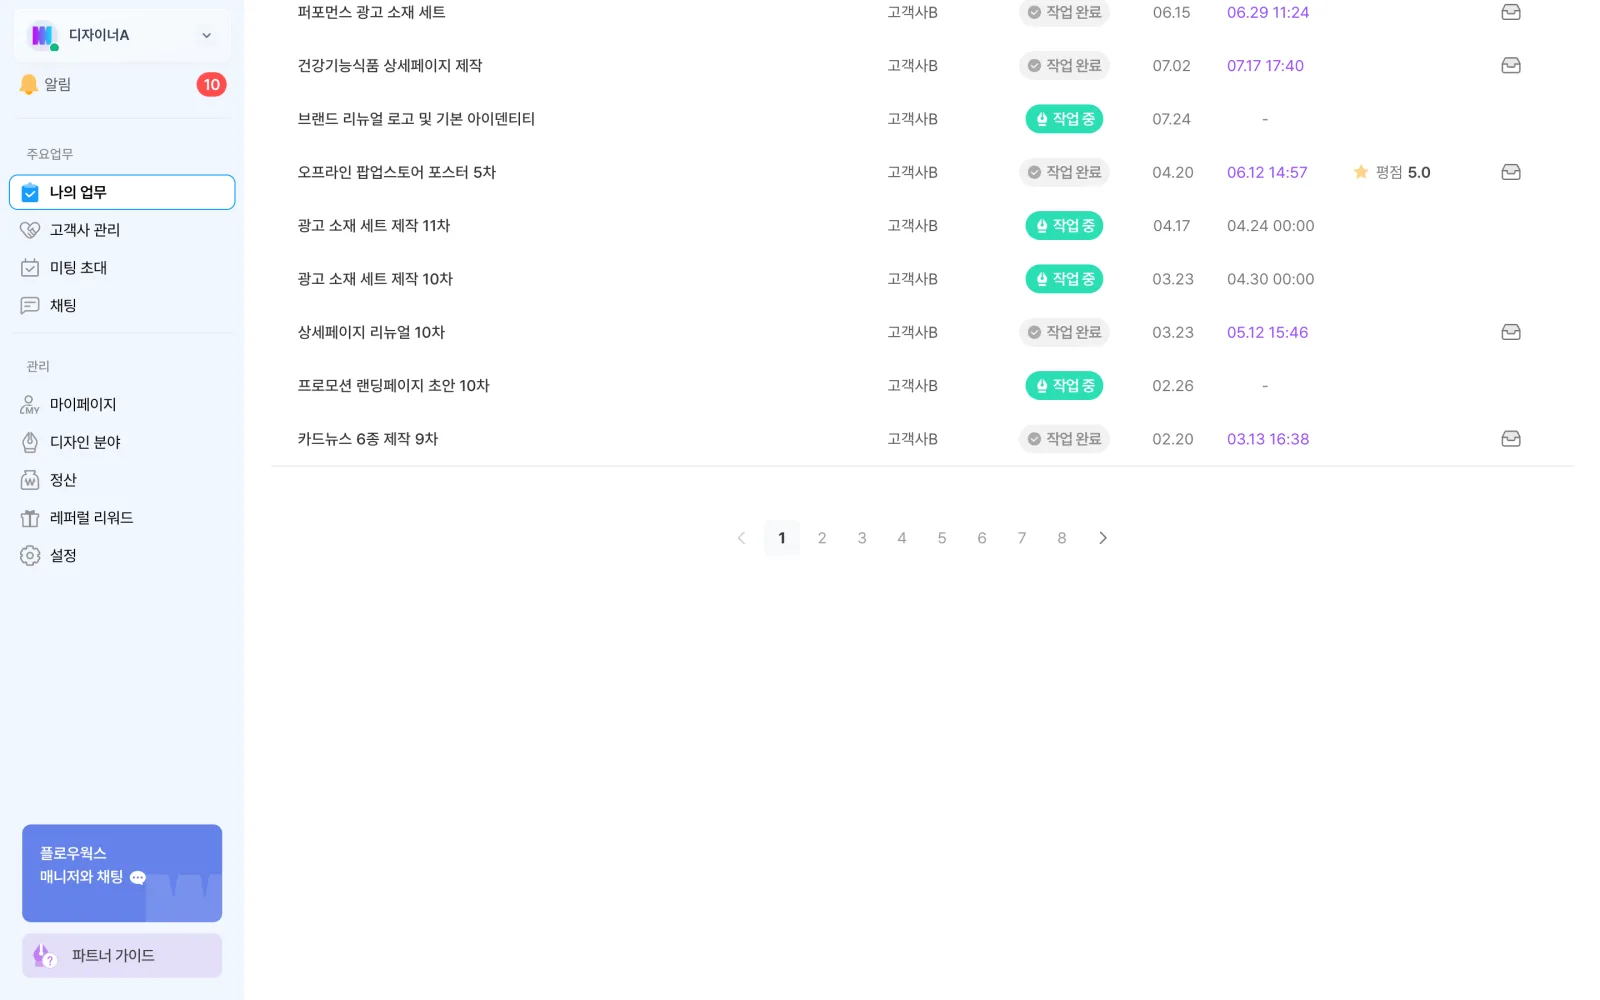
Task: Click the 나의 업무 clipboard icon
Action: pyautogui.click(x=30, y=193)
